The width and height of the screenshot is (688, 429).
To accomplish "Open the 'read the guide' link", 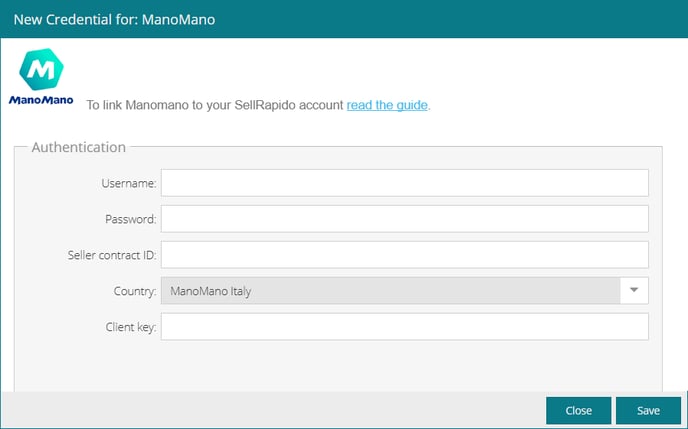I will point(387,104).
